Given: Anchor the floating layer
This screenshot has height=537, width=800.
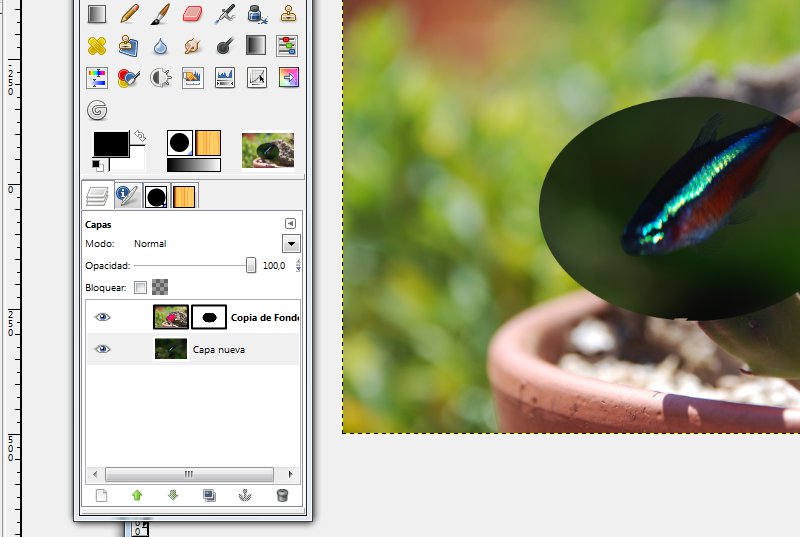Looking at the screenshot, I should pos(245,495).
